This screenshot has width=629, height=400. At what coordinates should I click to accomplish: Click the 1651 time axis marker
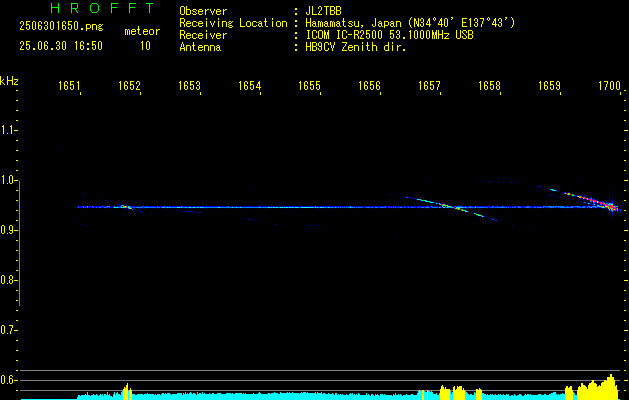coord(69,85)
